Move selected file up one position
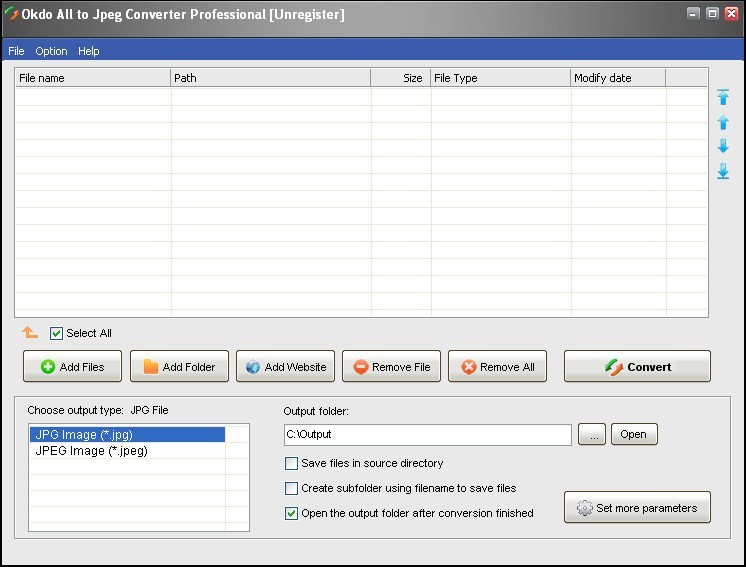 [x=723, y=122]
